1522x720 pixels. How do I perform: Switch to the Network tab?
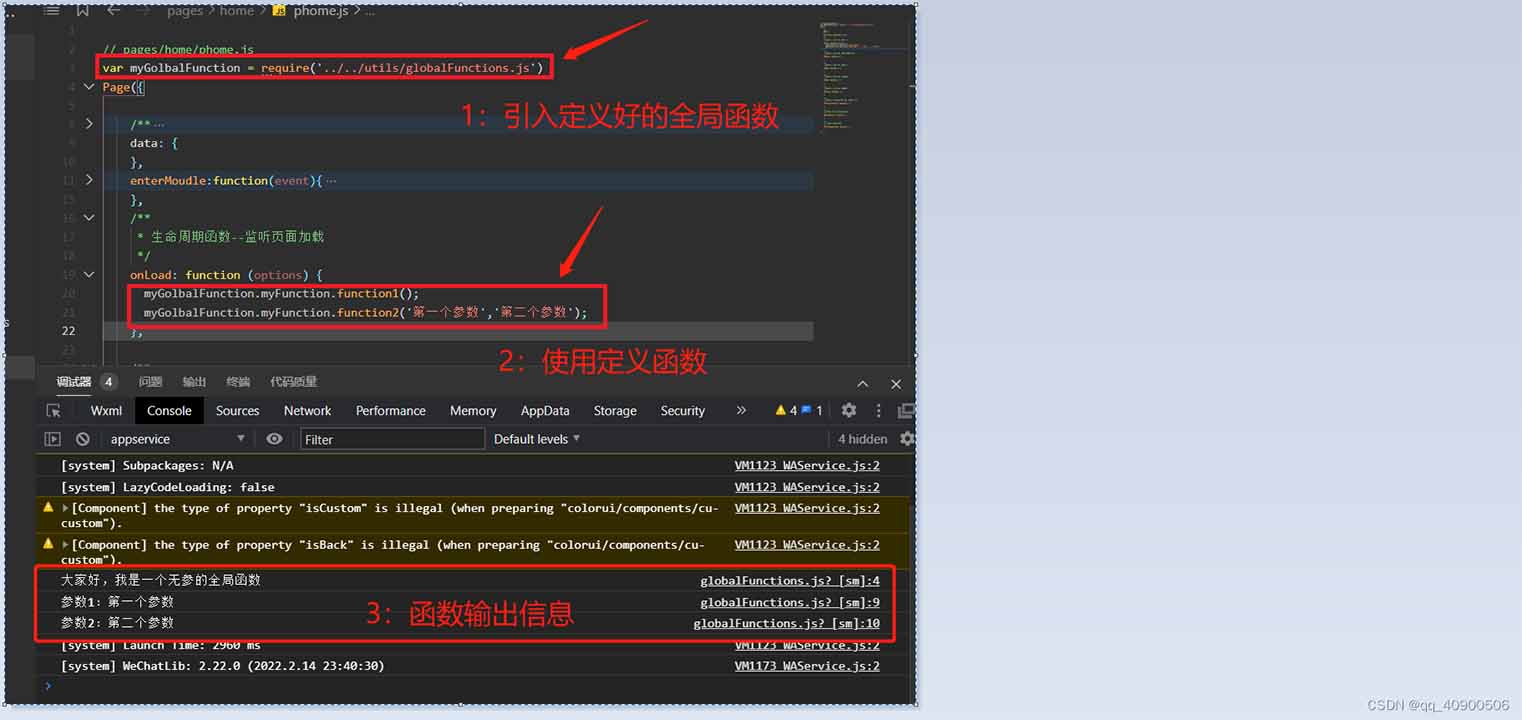pyautogui.click(x=307, y=411)
